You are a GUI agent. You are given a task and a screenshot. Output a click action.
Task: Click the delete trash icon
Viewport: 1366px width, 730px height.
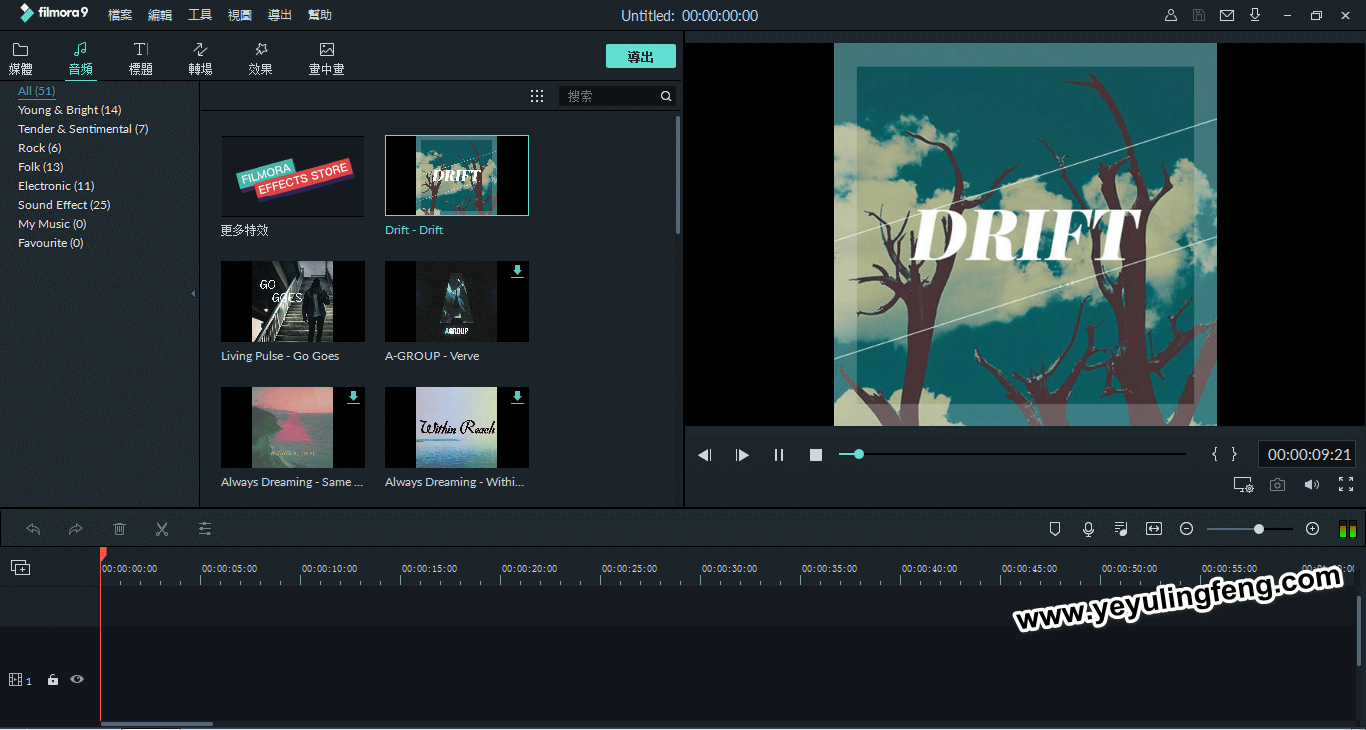point(119,529)
